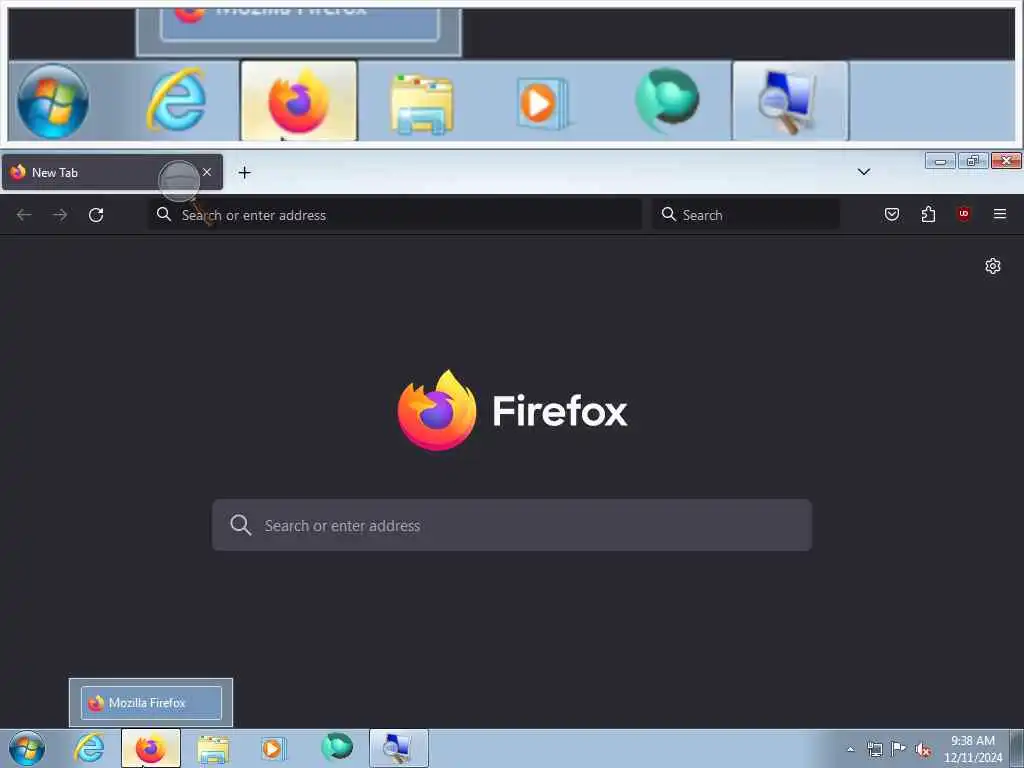Focus the URL bar address field

[395, 215]
